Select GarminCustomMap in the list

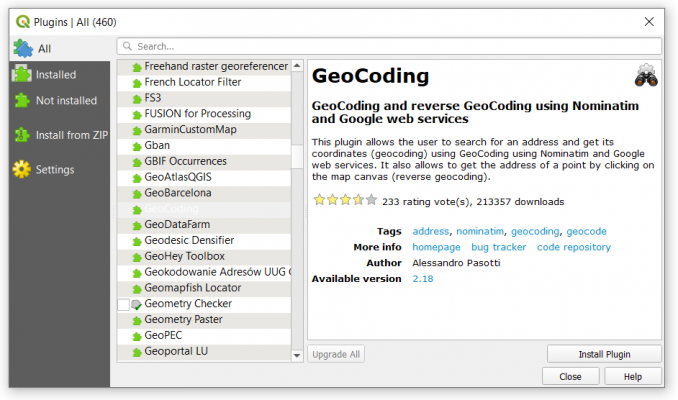(x=204, y=130)
